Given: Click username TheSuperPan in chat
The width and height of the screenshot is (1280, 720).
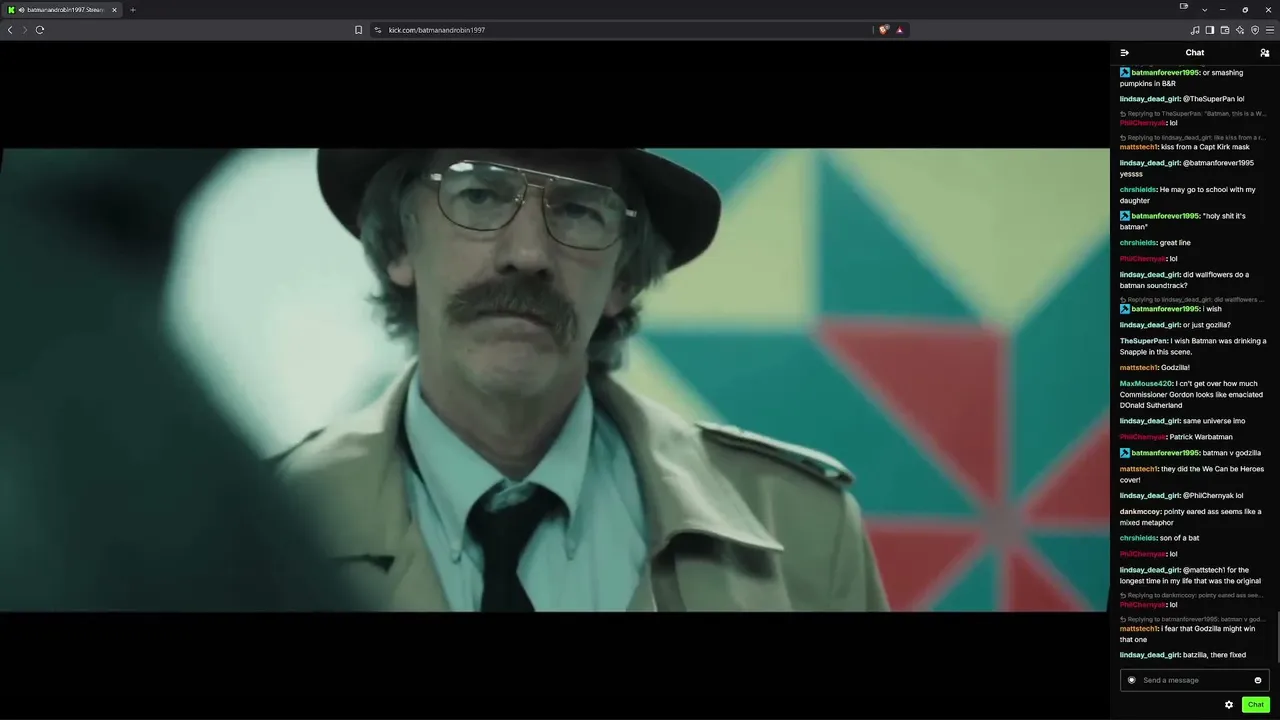Looking at the screenshot, I should click(1144, 341).
